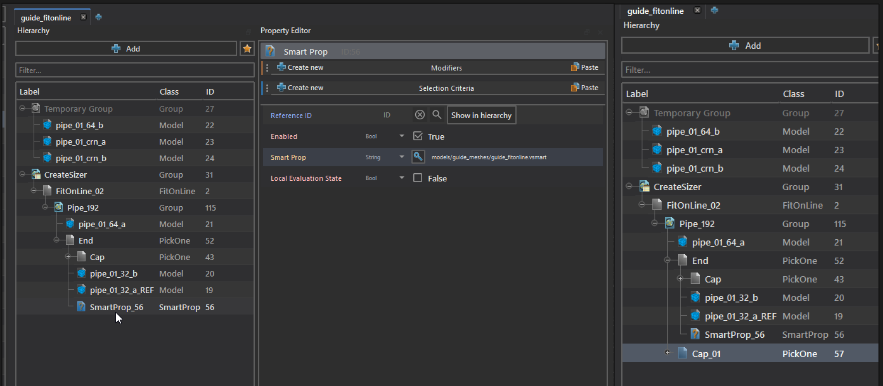Select pipe_01_32_a_REF row in left Hierarchy
883x386 pixels.
click(135, 291)
